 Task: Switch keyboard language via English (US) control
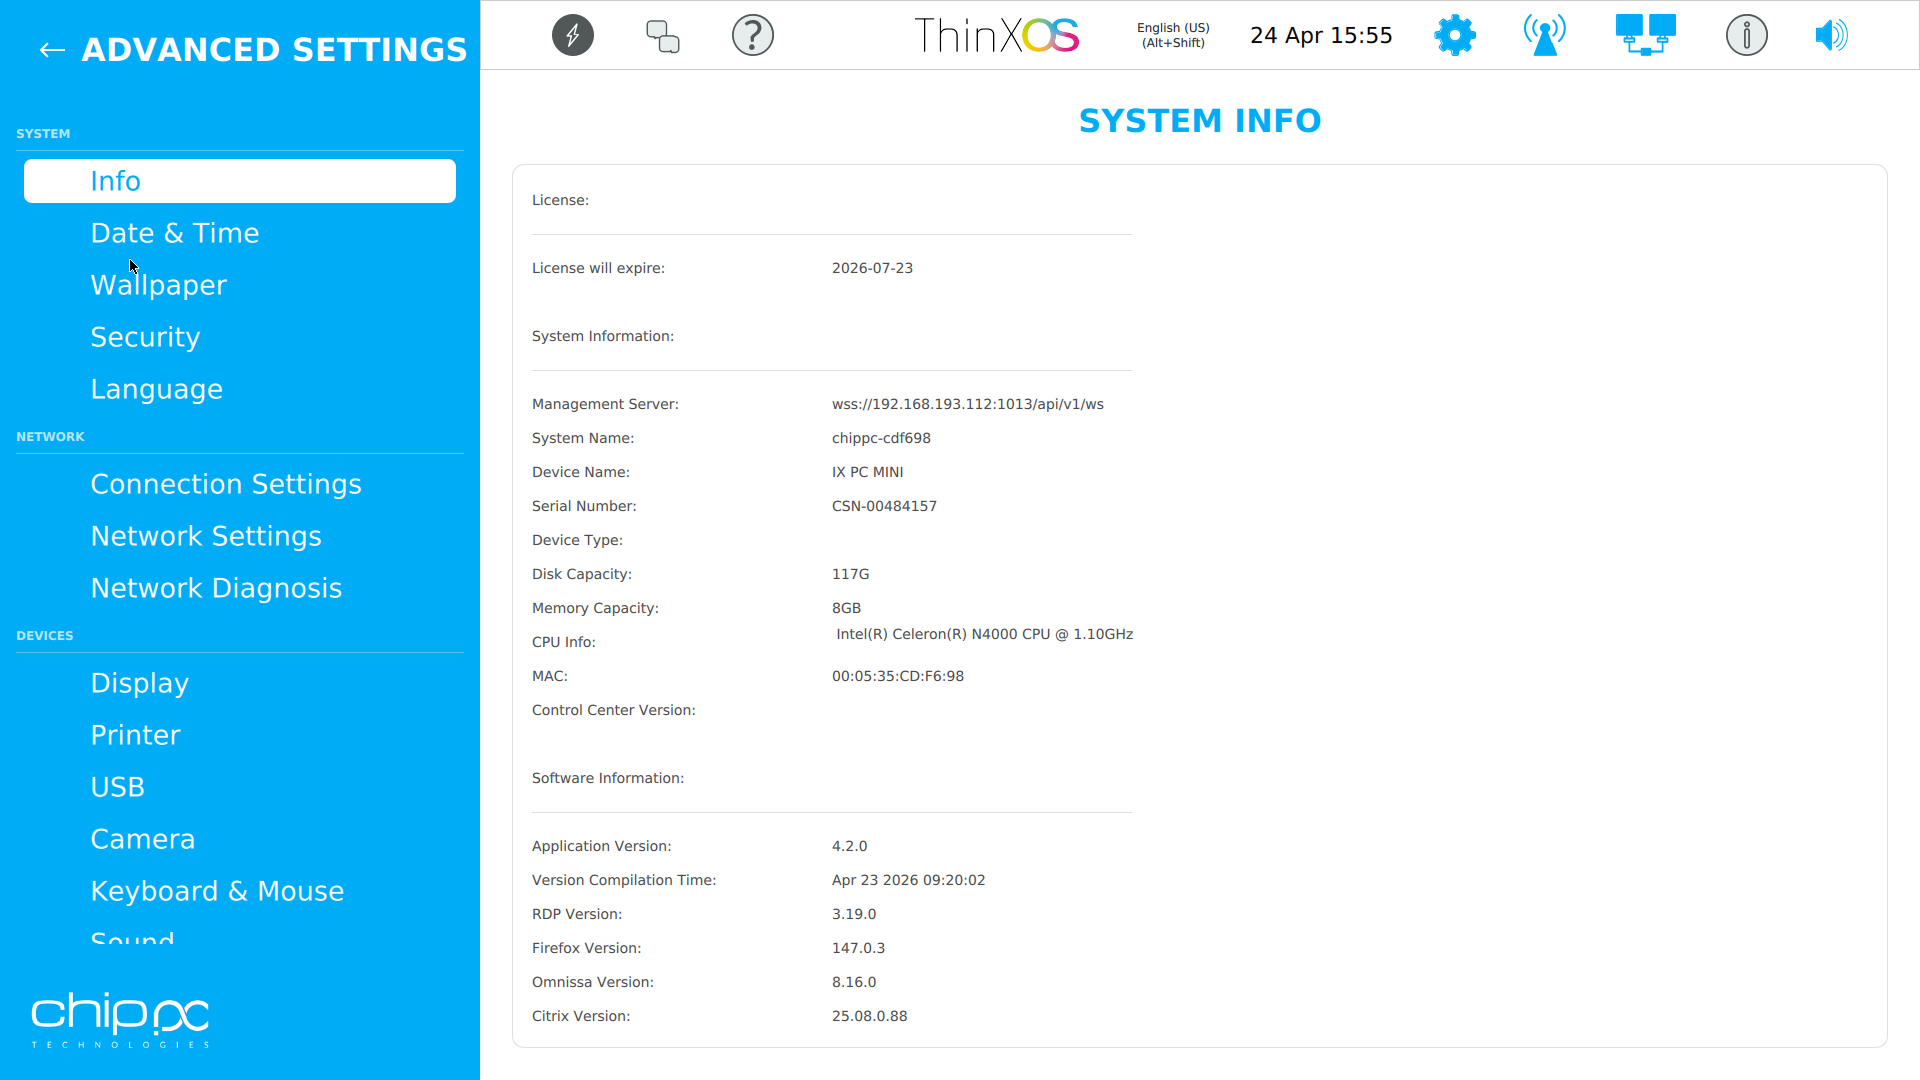coord(1172,35)
